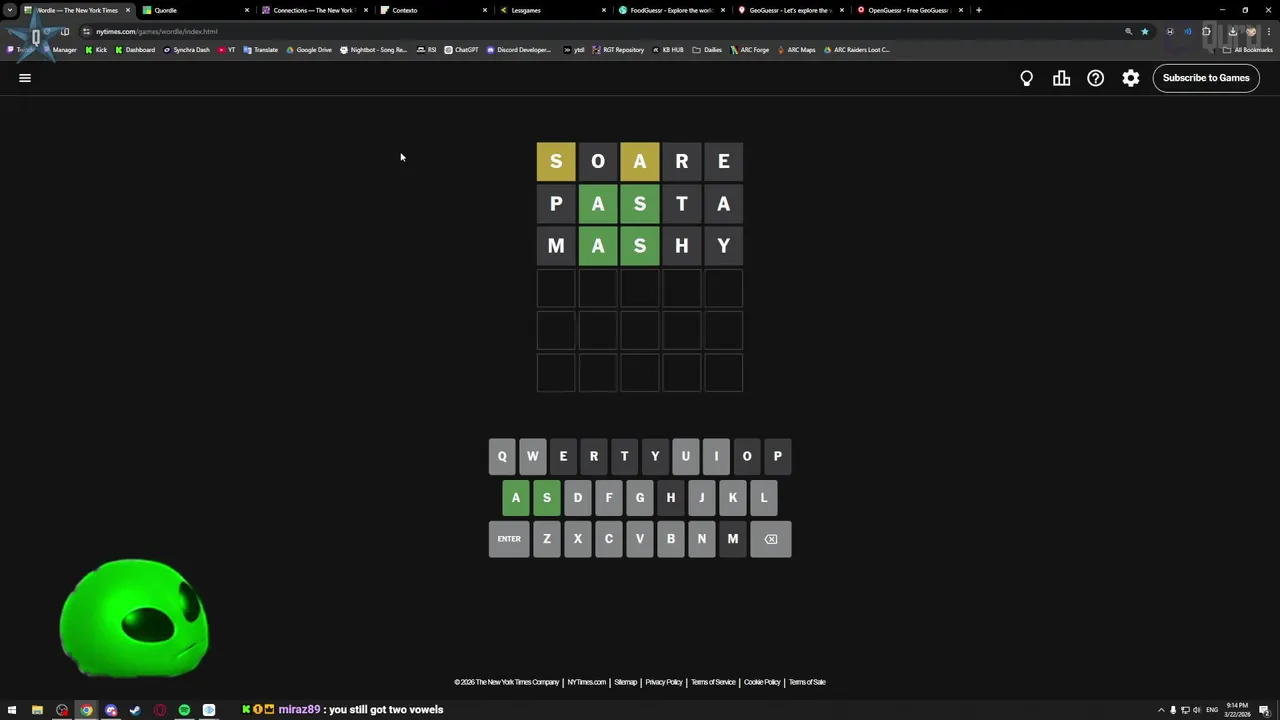Open the Chrome downloads icon
1280x720 pixels.
click(1232, 31)
